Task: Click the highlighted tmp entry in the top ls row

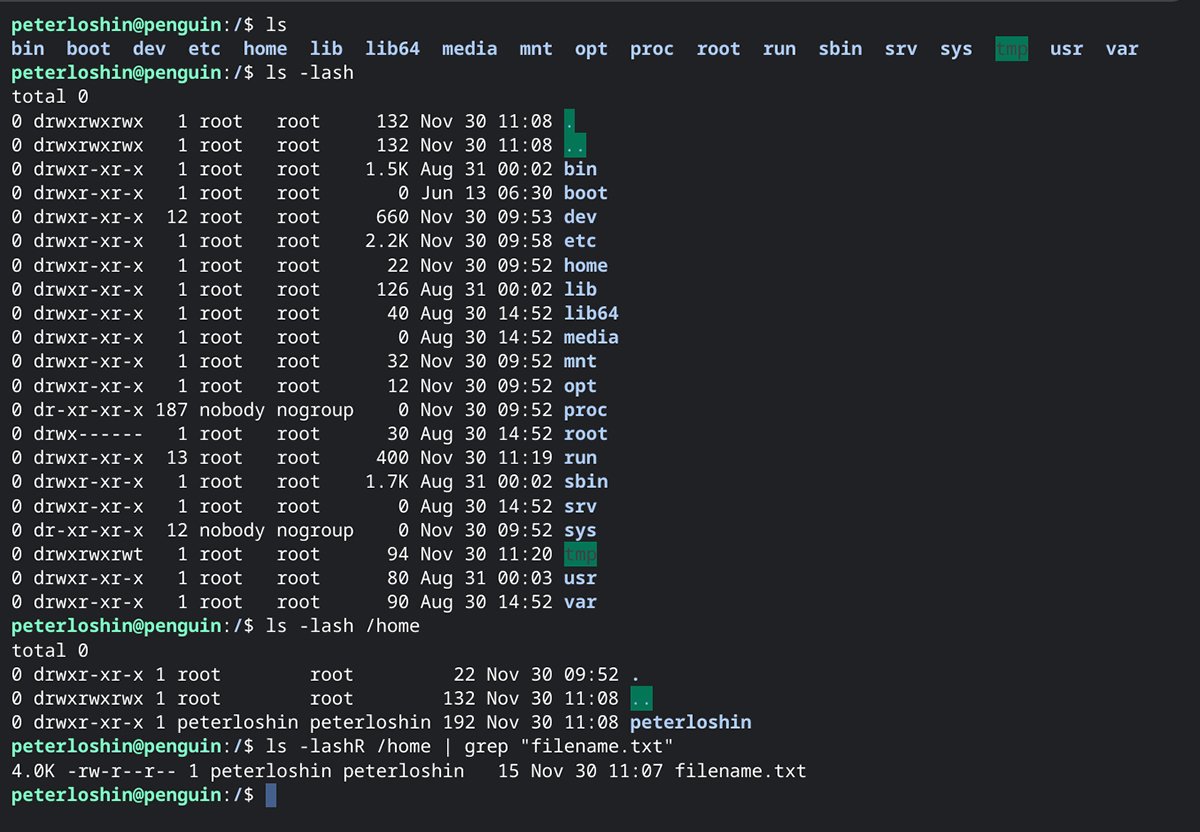Action: pos(1011,48)
